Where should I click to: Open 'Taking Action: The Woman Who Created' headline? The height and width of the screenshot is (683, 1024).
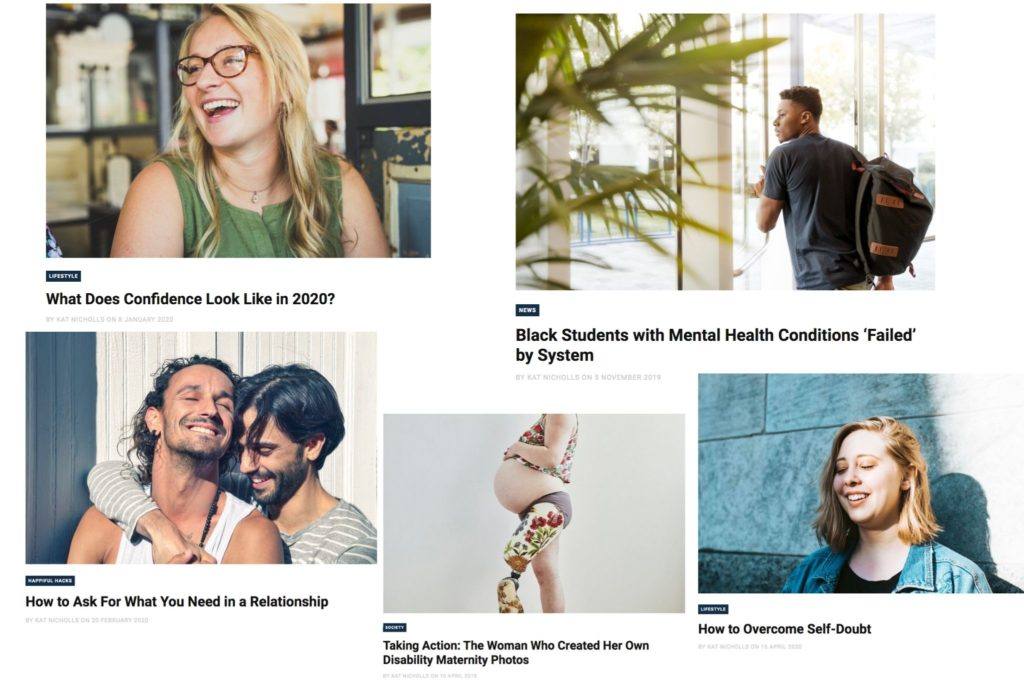[x=516, y=652]
